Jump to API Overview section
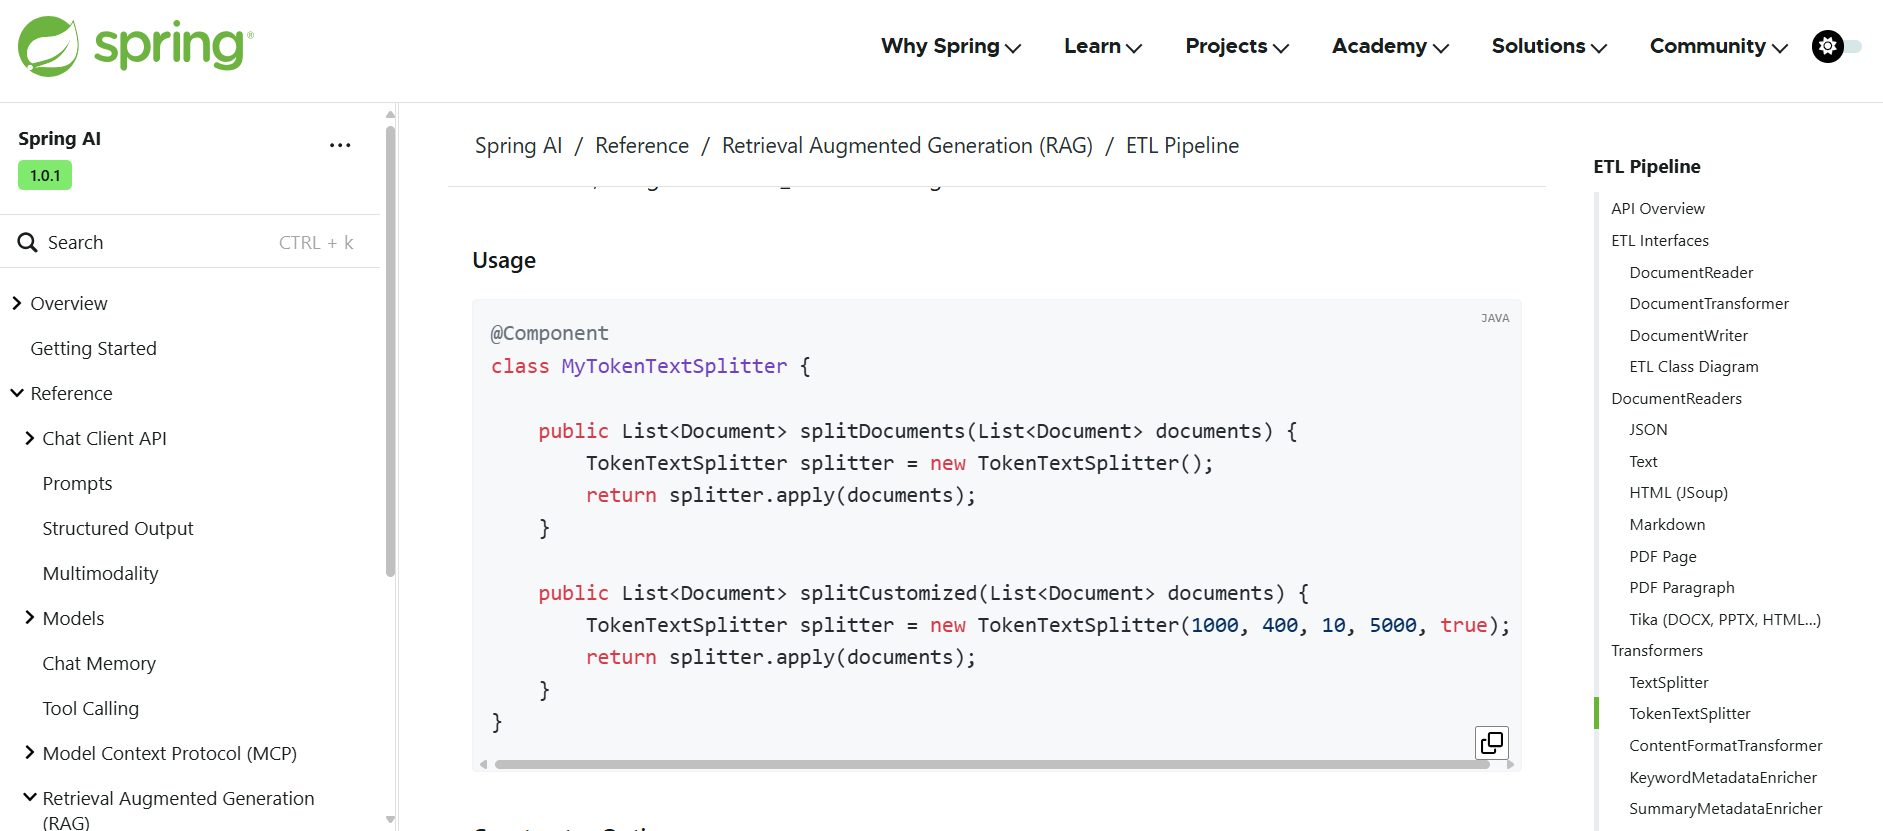Screen dimensions: 1883x831 tap(1658, 208)
